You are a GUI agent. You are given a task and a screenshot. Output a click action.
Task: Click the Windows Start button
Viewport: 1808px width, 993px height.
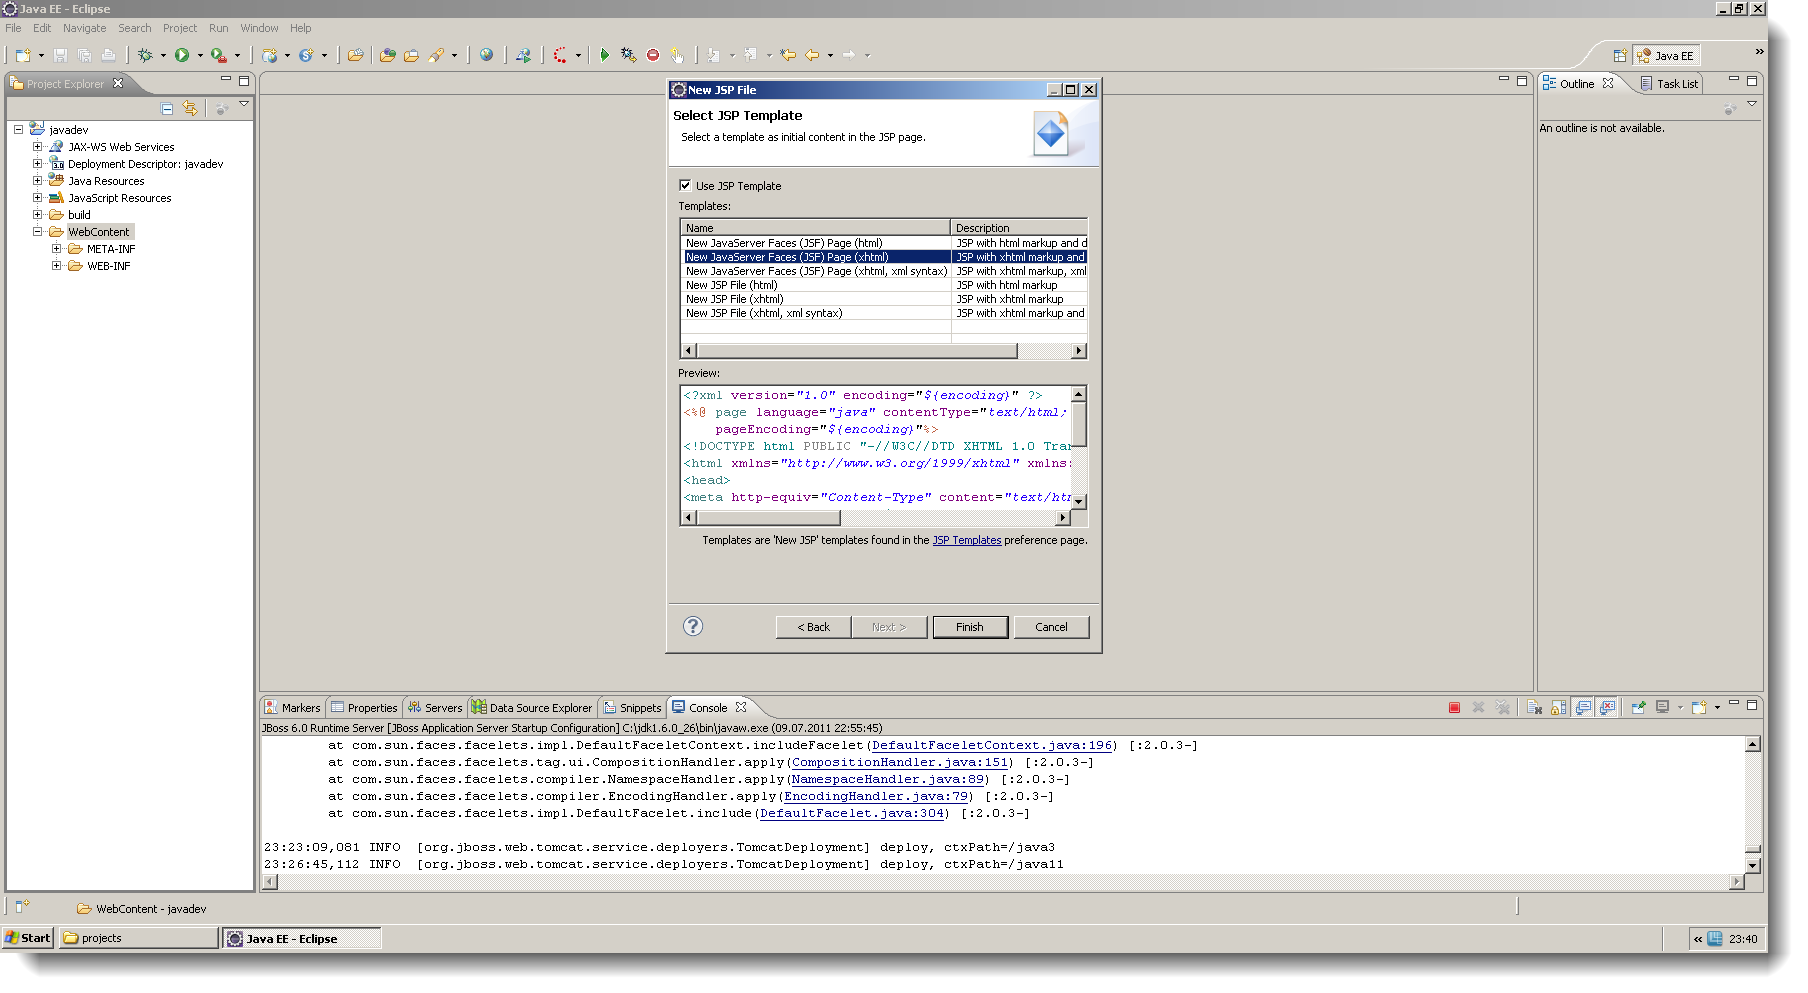(27, 938)
